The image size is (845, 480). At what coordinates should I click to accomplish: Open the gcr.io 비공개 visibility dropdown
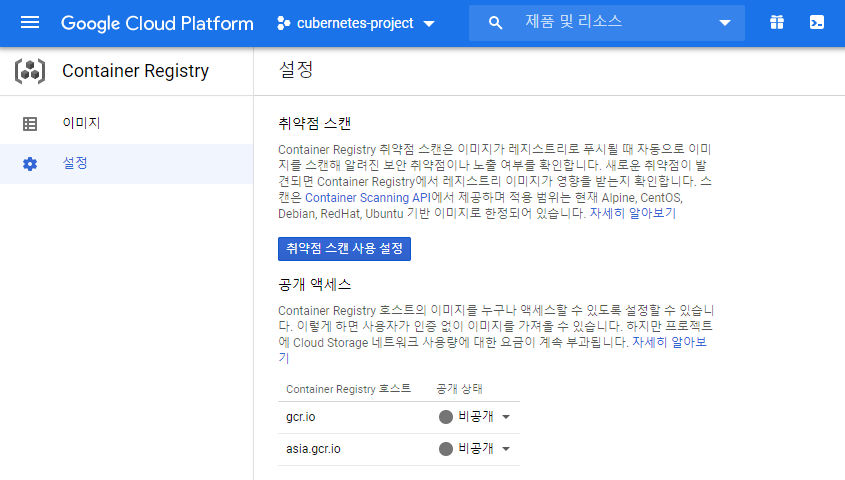(475, 417)
